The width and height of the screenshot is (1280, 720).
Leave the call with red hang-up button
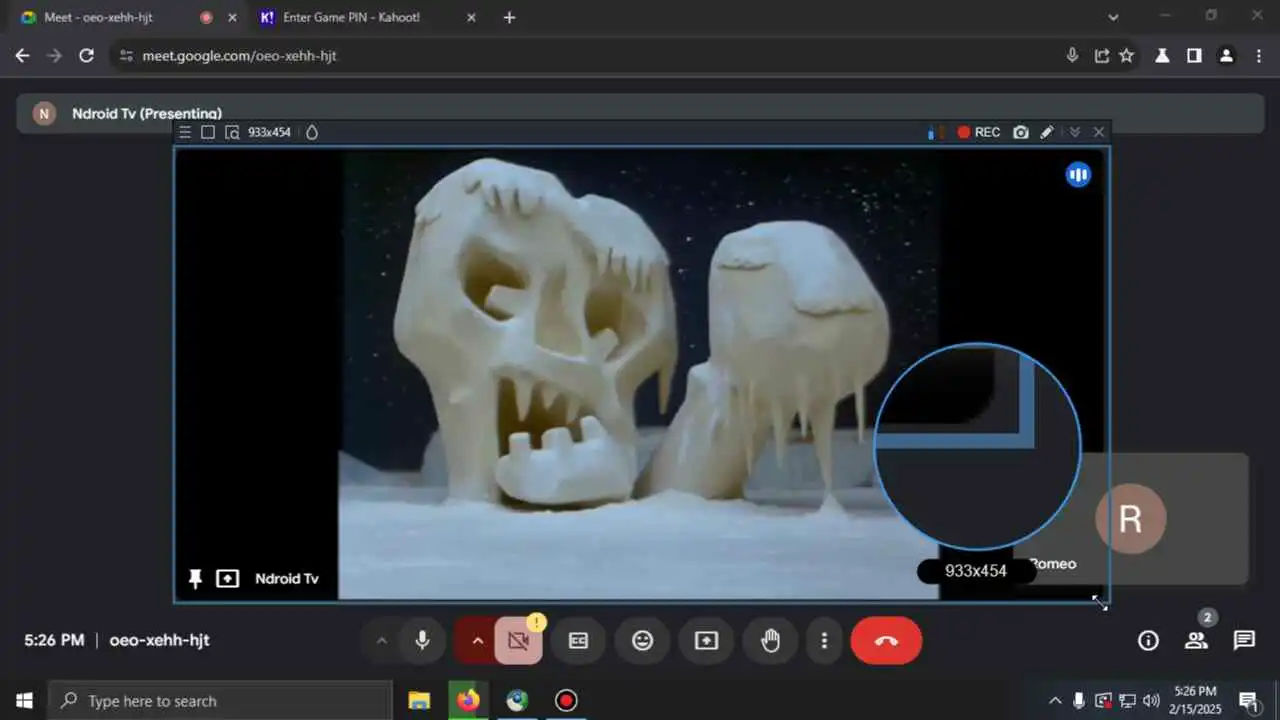[x=886, y=641]
